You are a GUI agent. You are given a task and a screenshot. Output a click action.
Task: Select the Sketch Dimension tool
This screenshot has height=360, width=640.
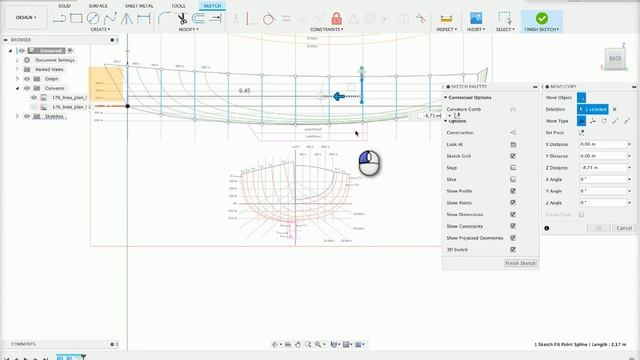click(x=144, y=18)
